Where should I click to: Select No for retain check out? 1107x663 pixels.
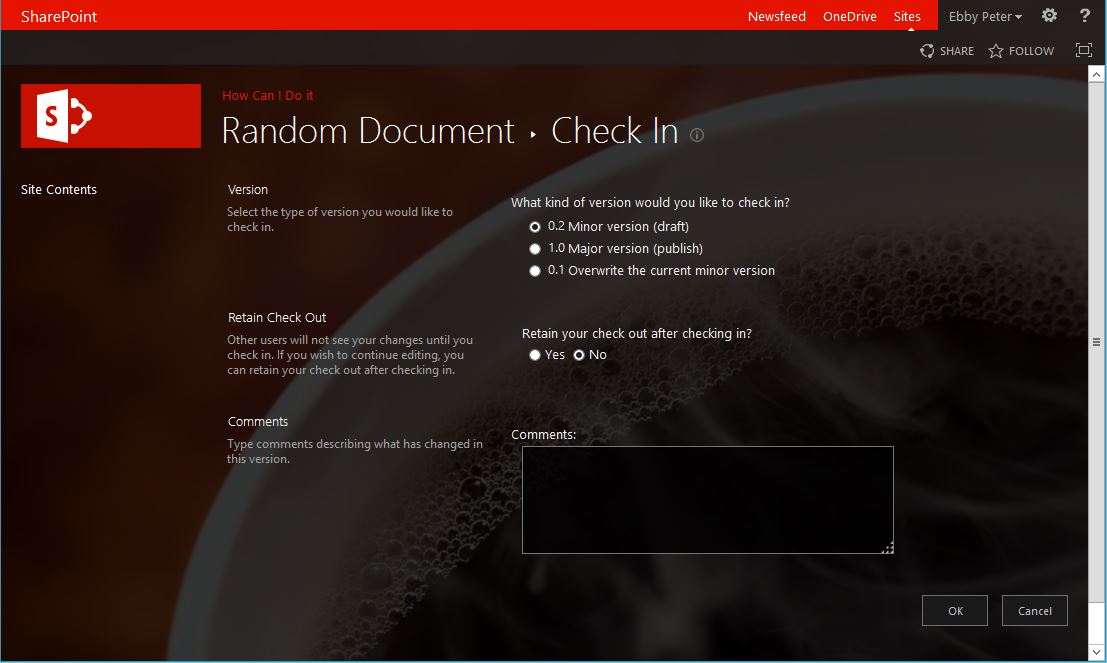(x=579, y=355)
